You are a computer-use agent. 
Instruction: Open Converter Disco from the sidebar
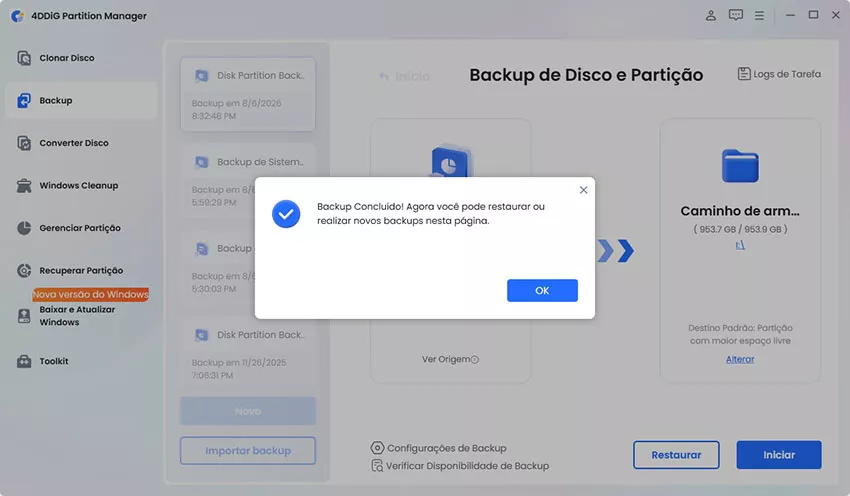pyautogui.click(x=81, y=143)
